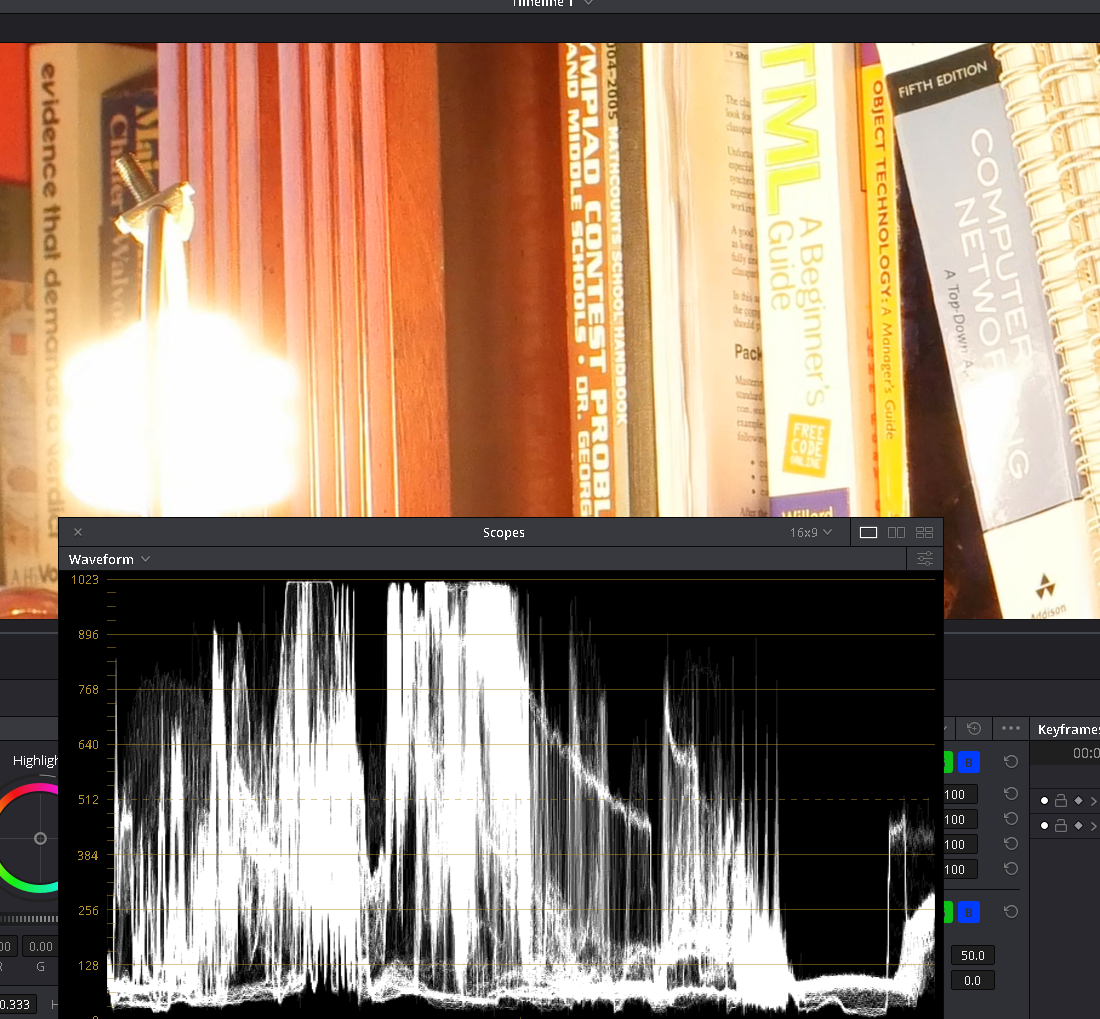
Task: Close the Scopes window
Action: click(78, 532)
